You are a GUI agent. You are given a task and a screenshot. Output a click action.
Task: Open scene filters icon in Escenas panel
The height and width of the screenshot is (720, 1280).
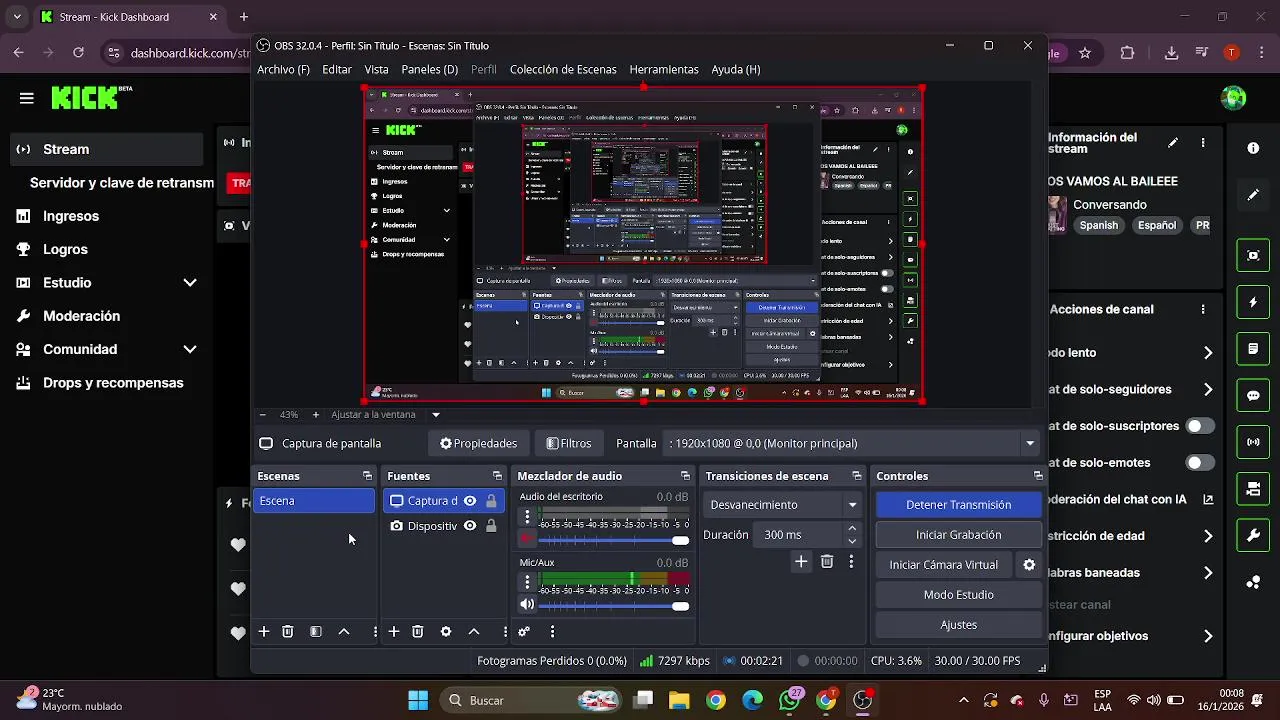click(316, 632)
